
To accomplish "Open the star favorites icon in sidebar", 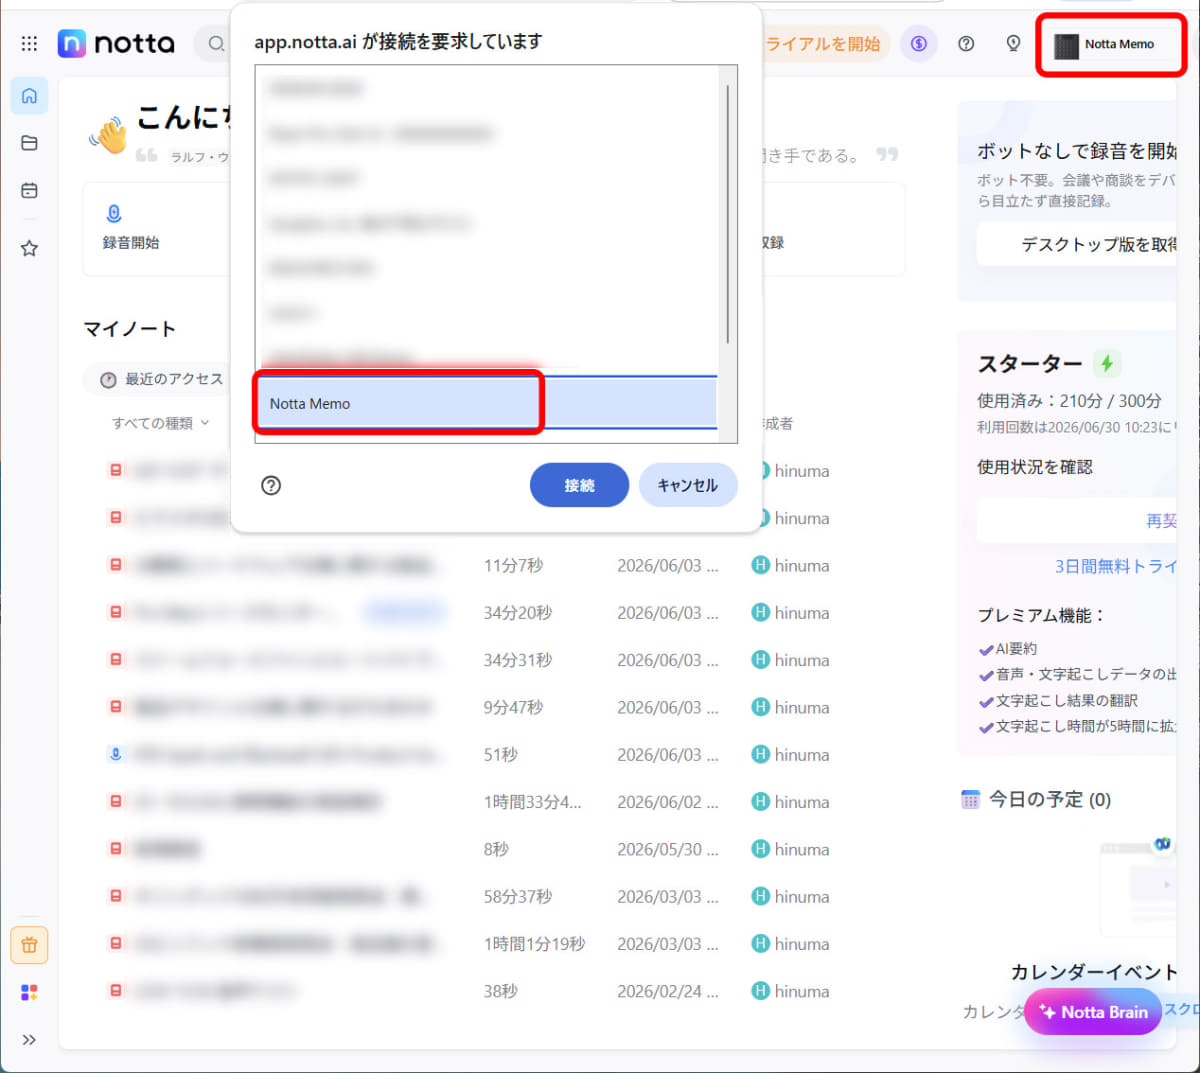I will 29,248.
